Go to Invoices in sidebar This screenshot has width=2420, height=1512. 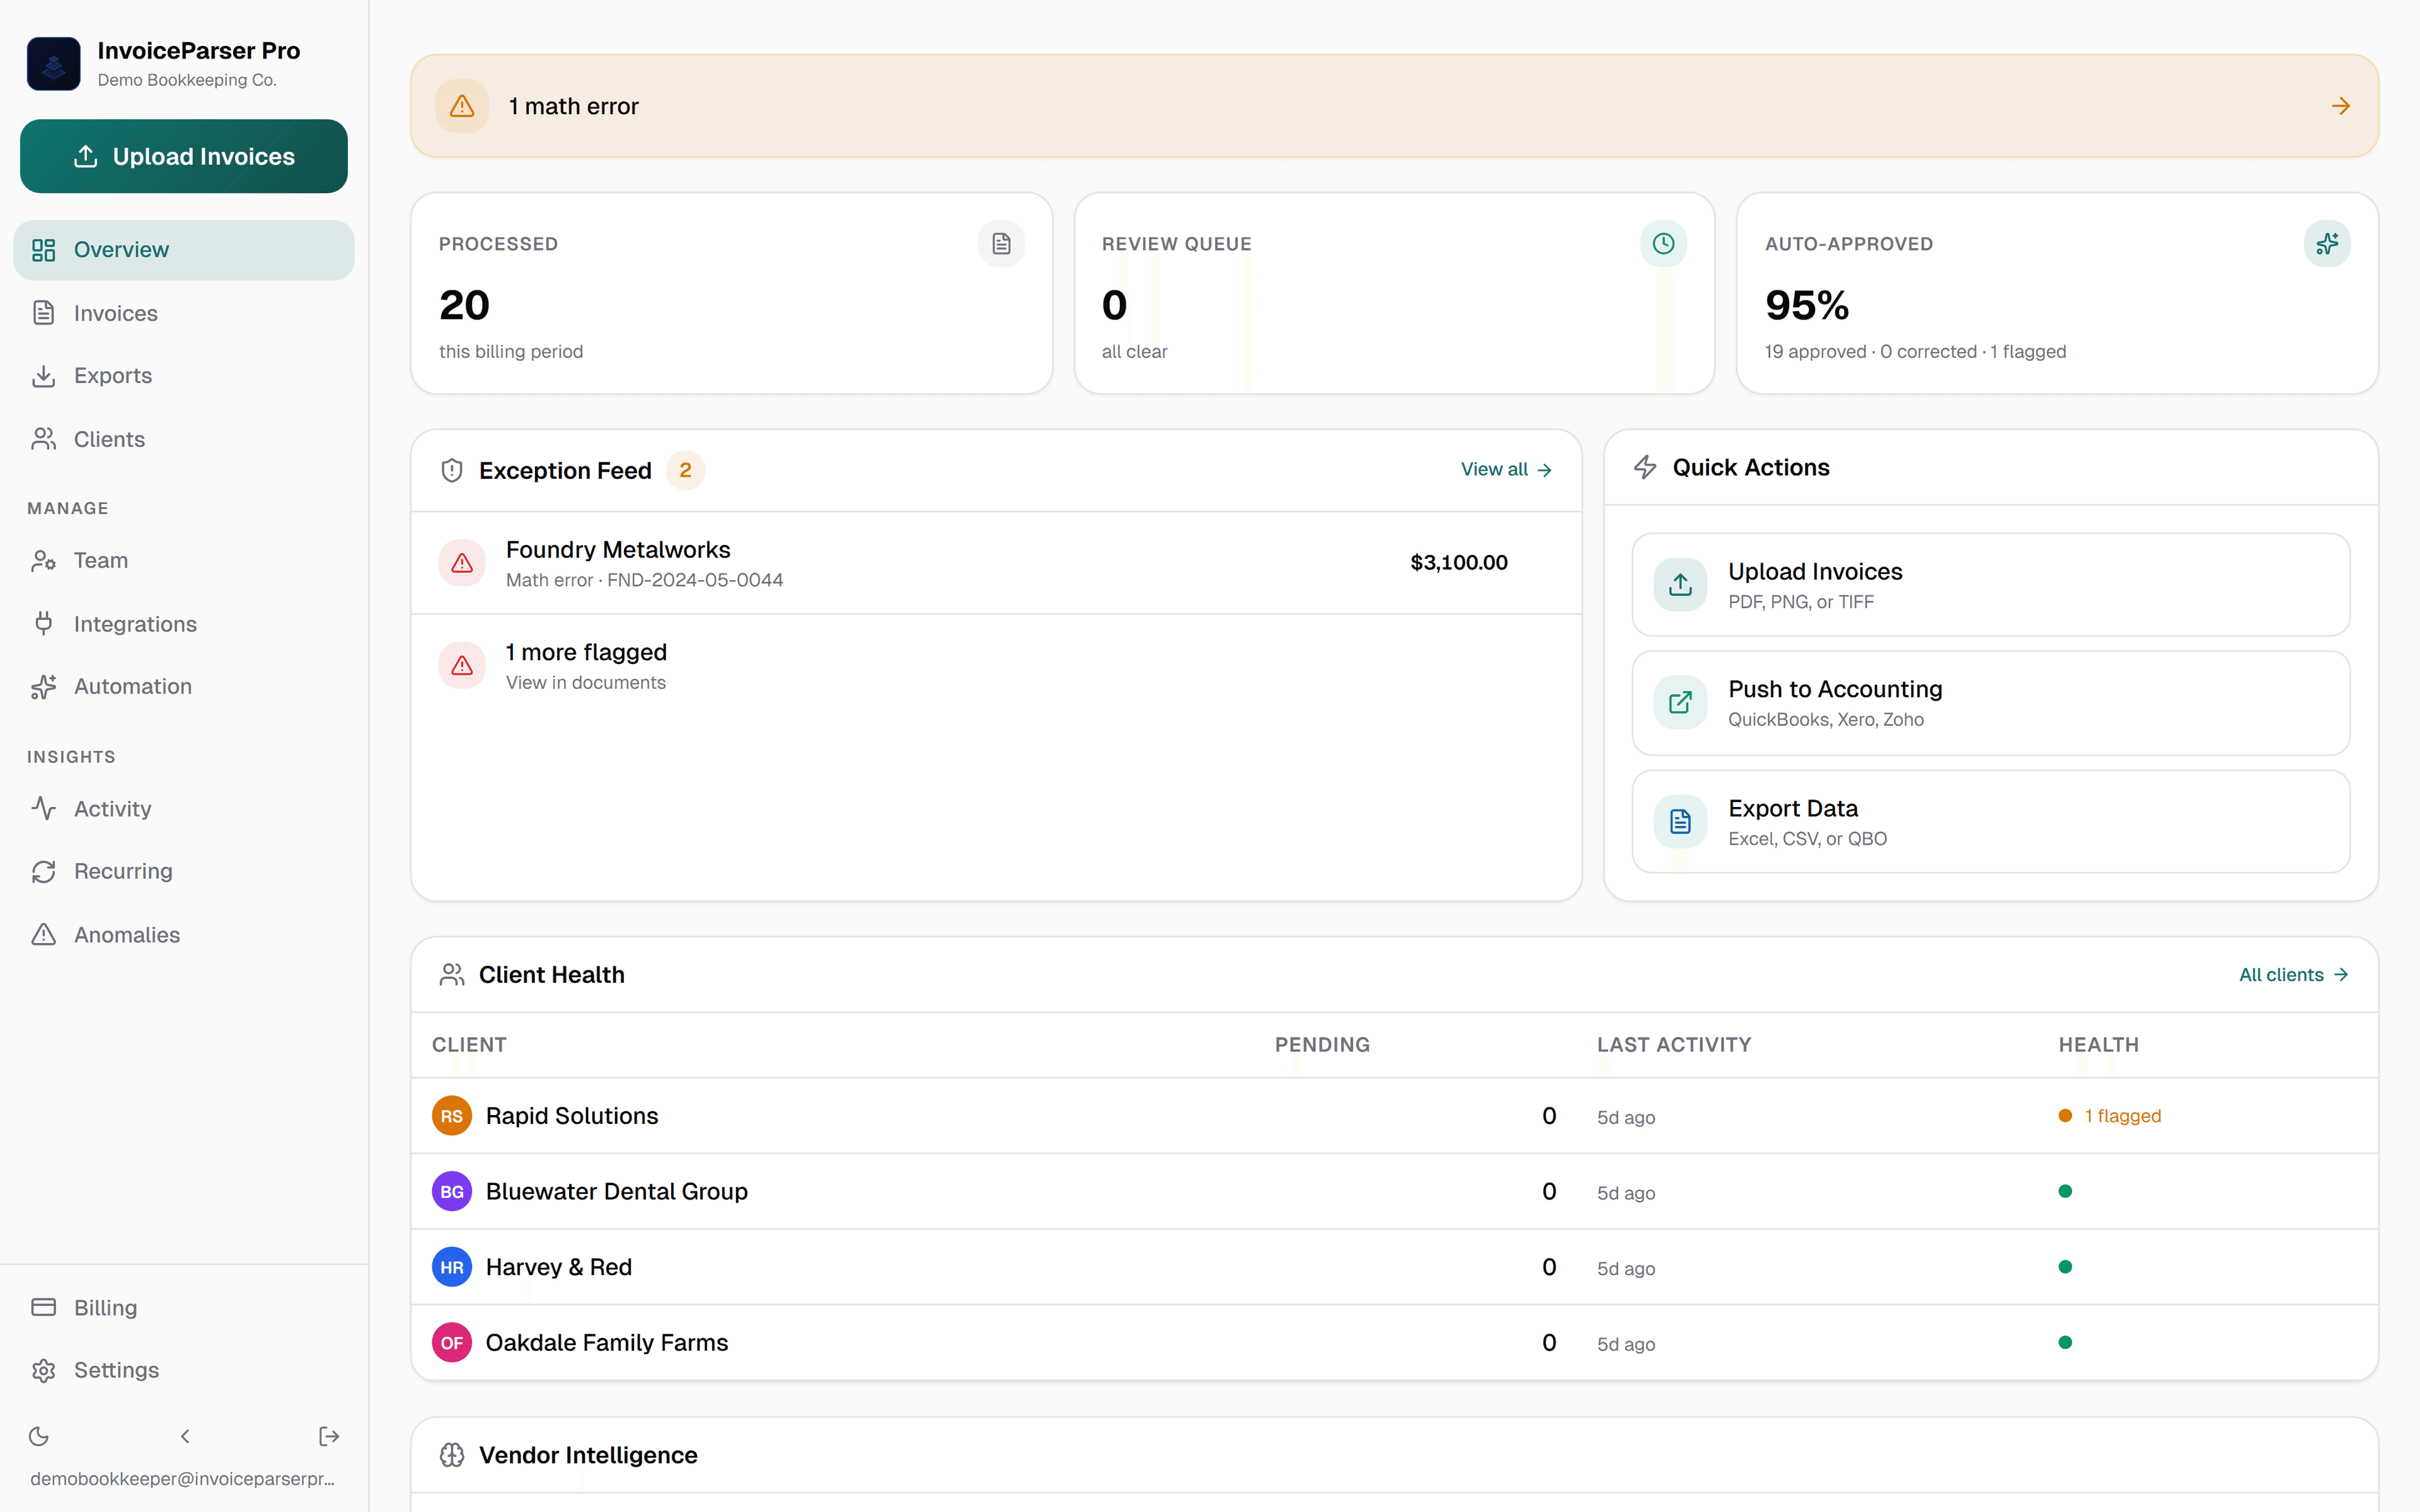pyautogui.click(x=184, y=313)
